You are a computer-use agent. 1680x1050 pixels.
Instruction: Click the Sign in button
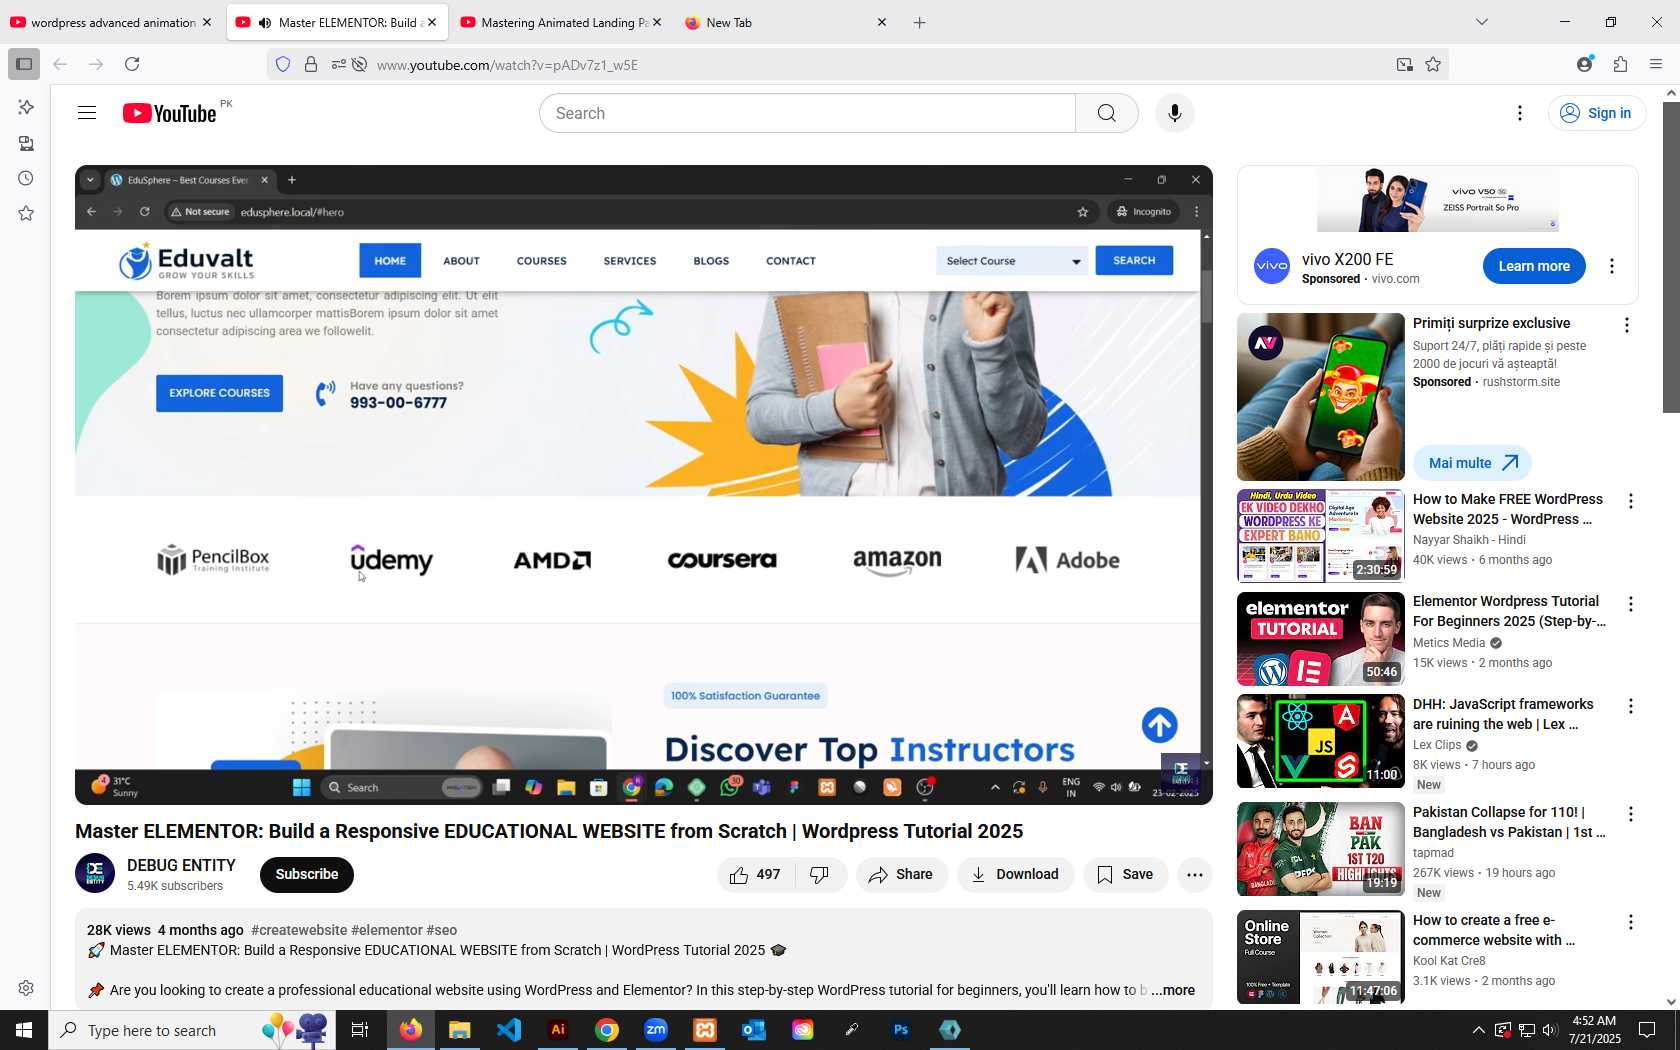coord(1597,113)
